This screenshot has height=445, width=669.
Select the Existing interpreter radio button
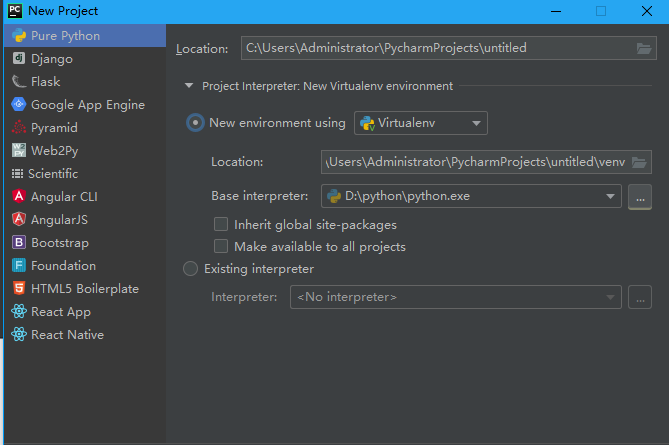pyautogui.click(x=191, y=269)
